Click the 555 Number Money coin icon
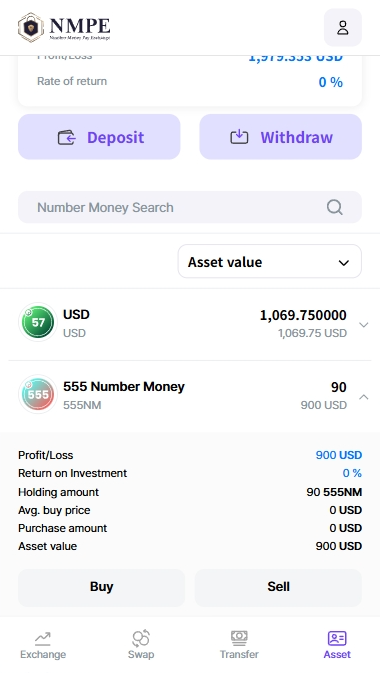The image size is (380, 673). click(38, 394)
